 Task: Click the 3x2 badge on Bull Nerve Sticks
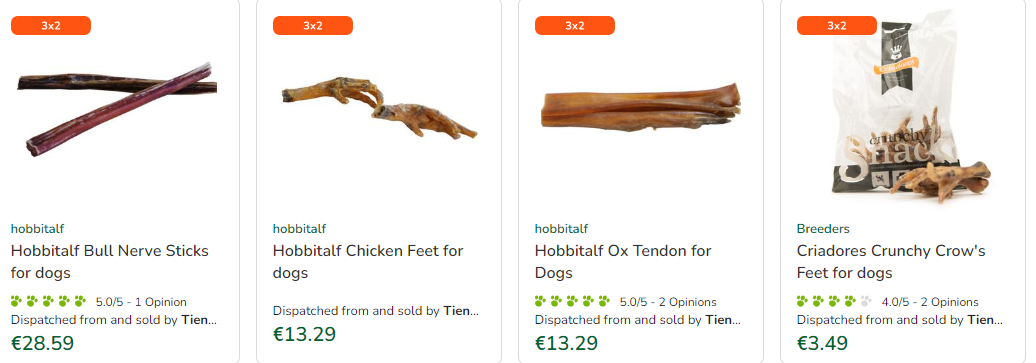[51, 26]
